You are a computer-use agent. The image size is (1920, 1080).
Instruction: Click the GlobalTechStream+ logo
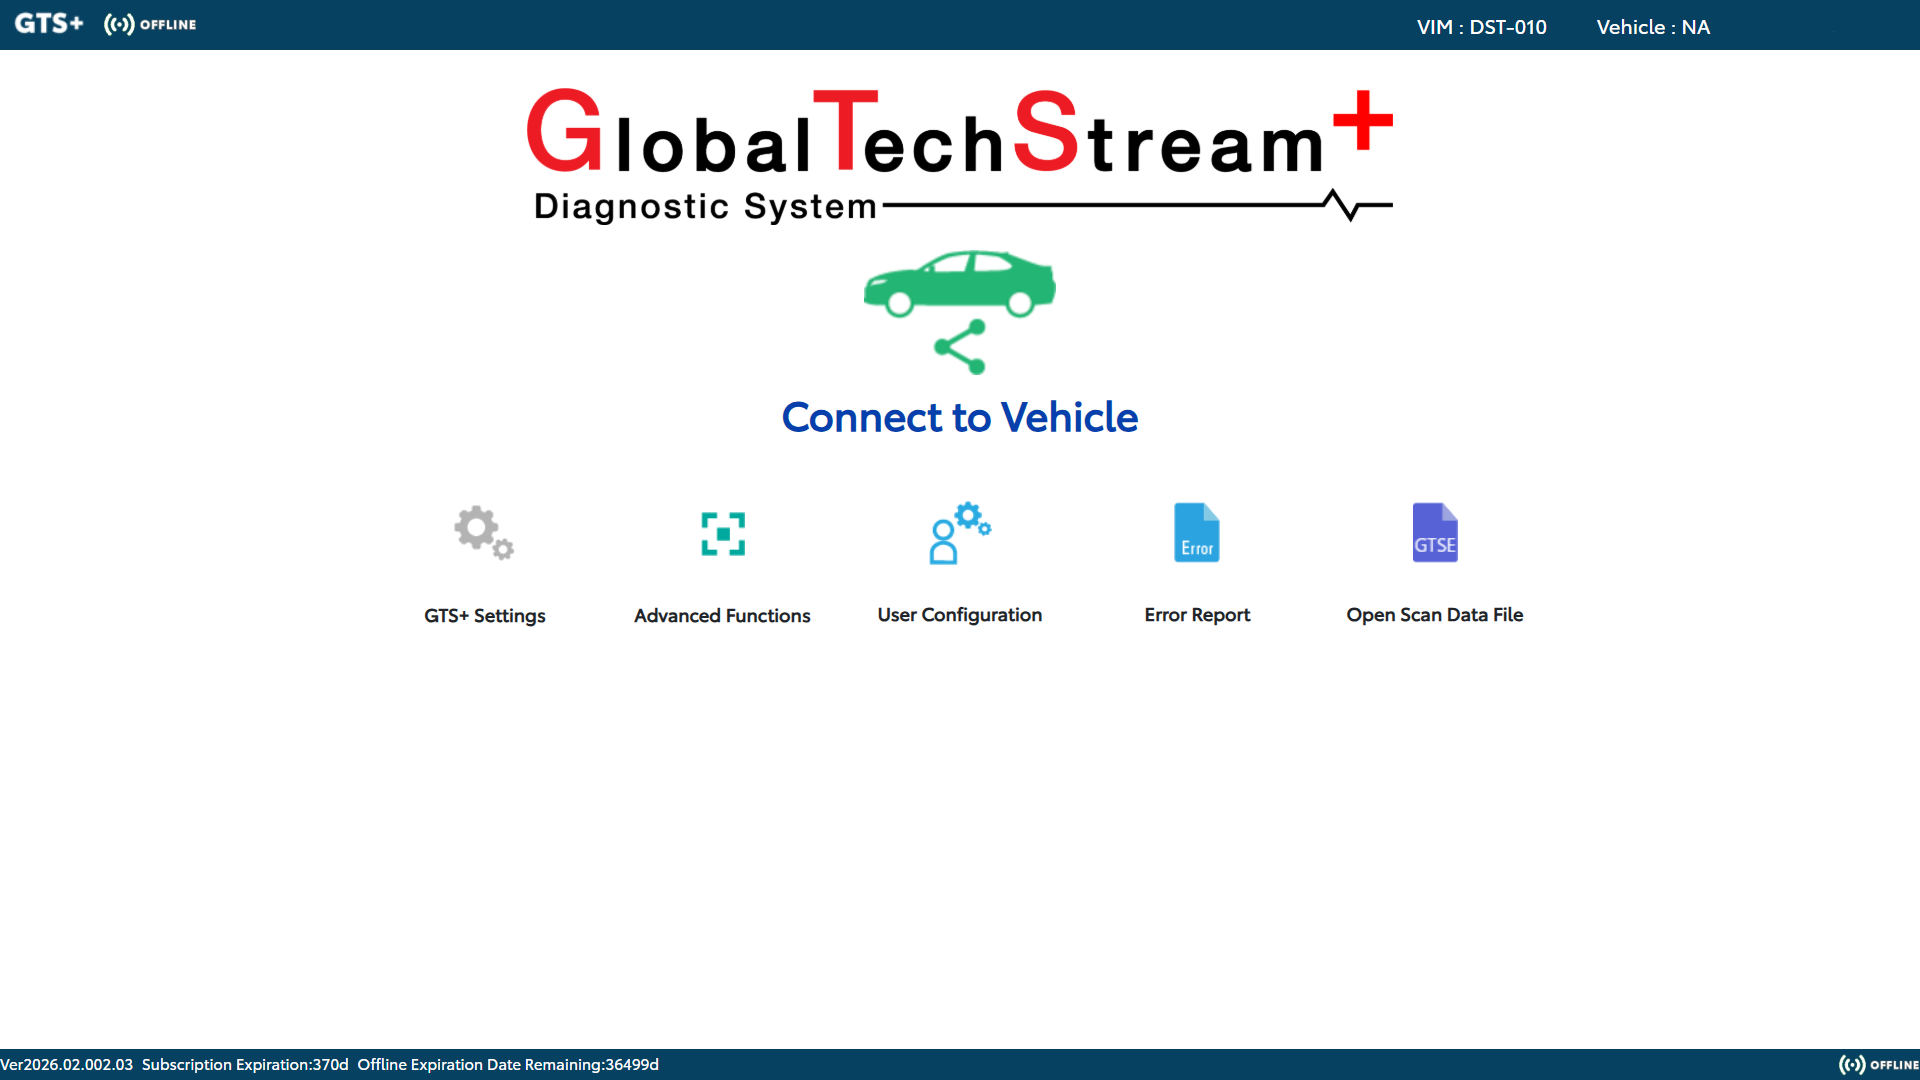[x=960, y=155]
